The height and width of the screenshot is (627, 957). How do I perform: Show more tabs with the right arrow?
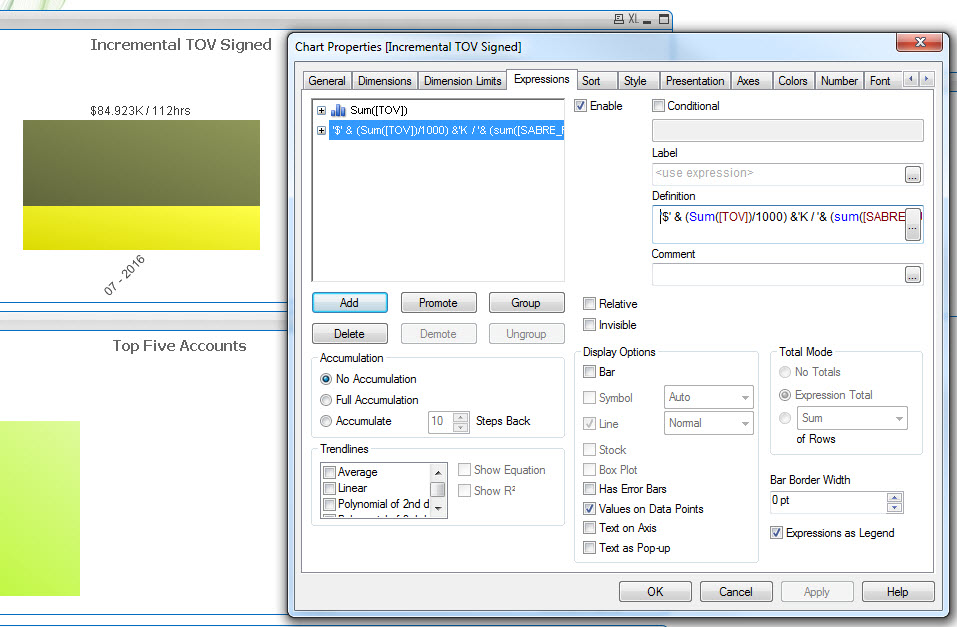tap(926, 79)
